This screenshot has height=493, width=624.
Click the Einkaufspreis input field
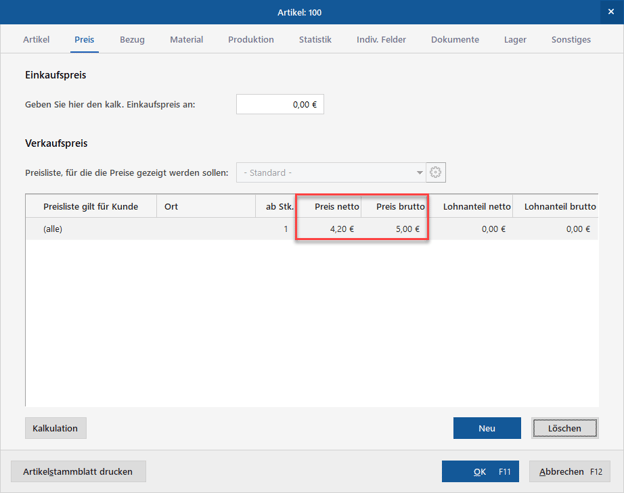pyautogui.click(x=280, y=104)
